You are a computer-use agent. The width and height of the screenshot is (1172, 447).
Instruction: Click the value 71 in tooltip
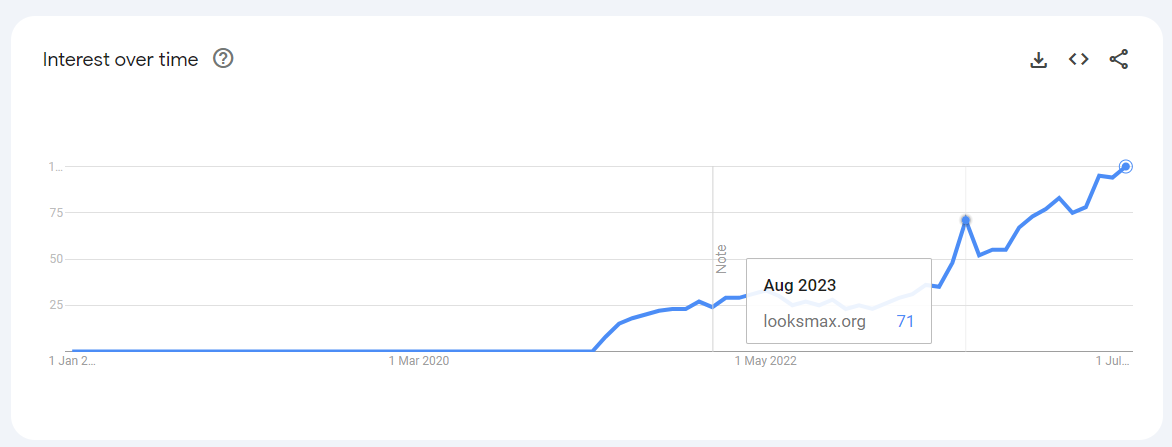click(905, 321)
